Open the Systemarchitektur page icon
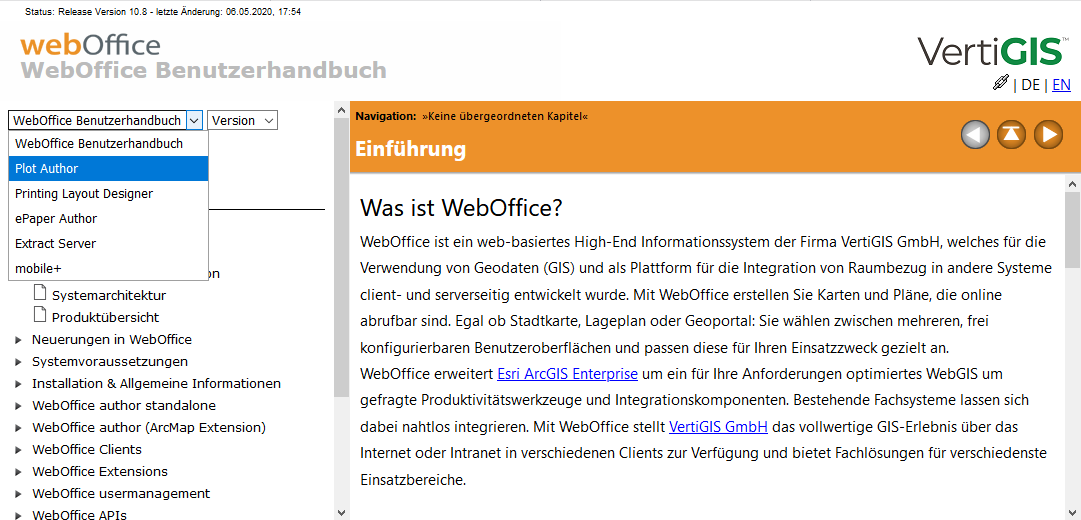Viewport: 1081px width, 520px height. click(40, 293)
